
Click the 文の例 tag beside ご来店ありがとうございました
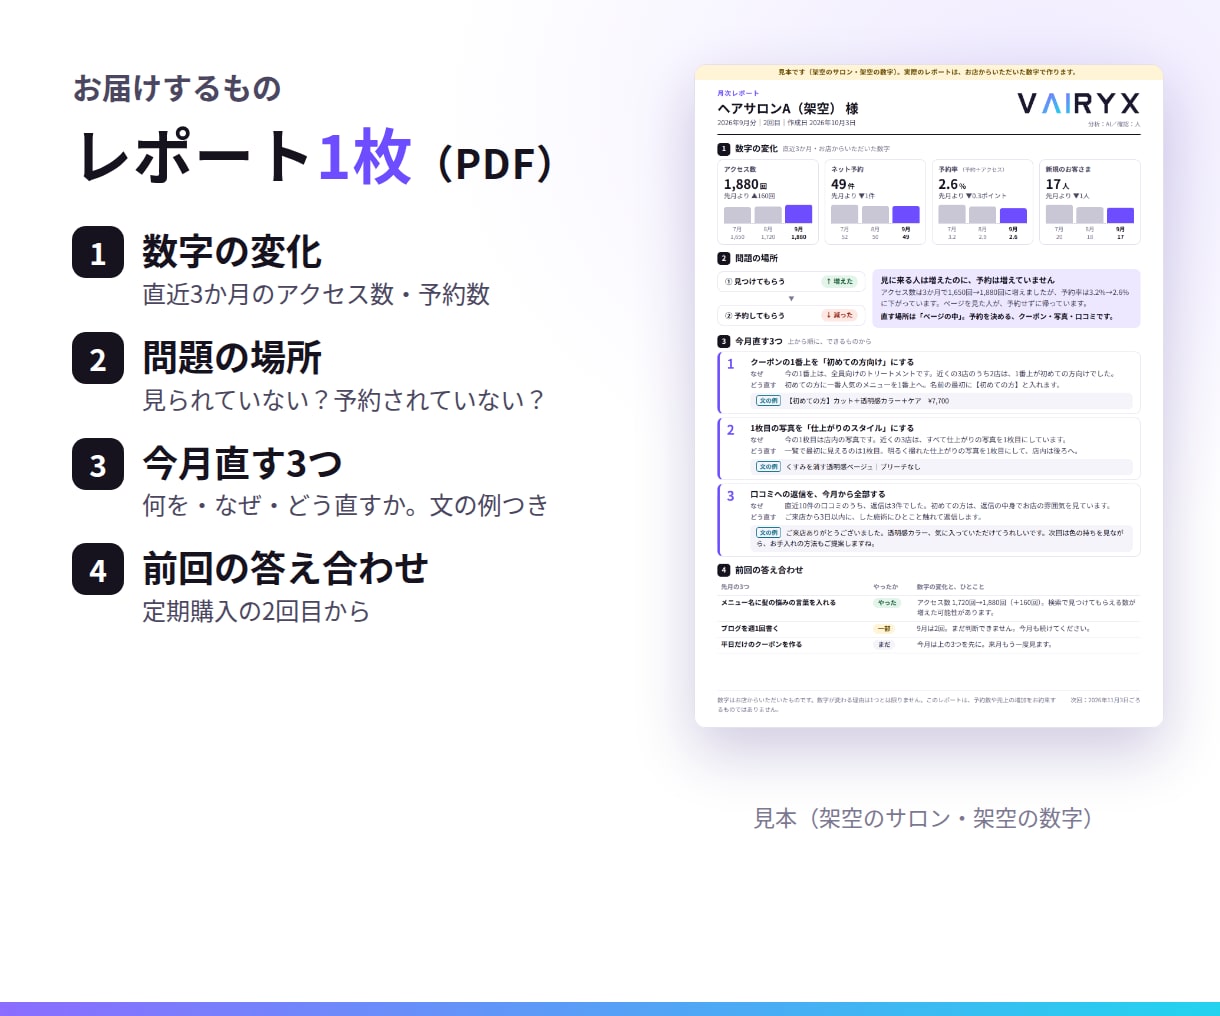[768, 533]
